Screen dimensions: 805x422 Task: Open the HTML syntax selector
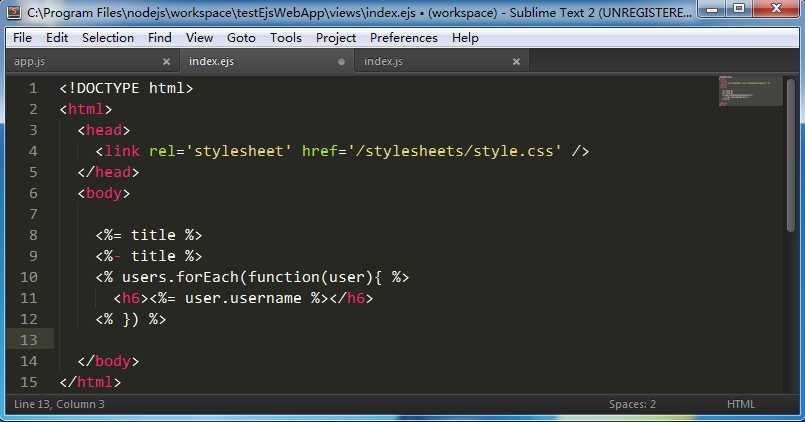pos(741,405)
